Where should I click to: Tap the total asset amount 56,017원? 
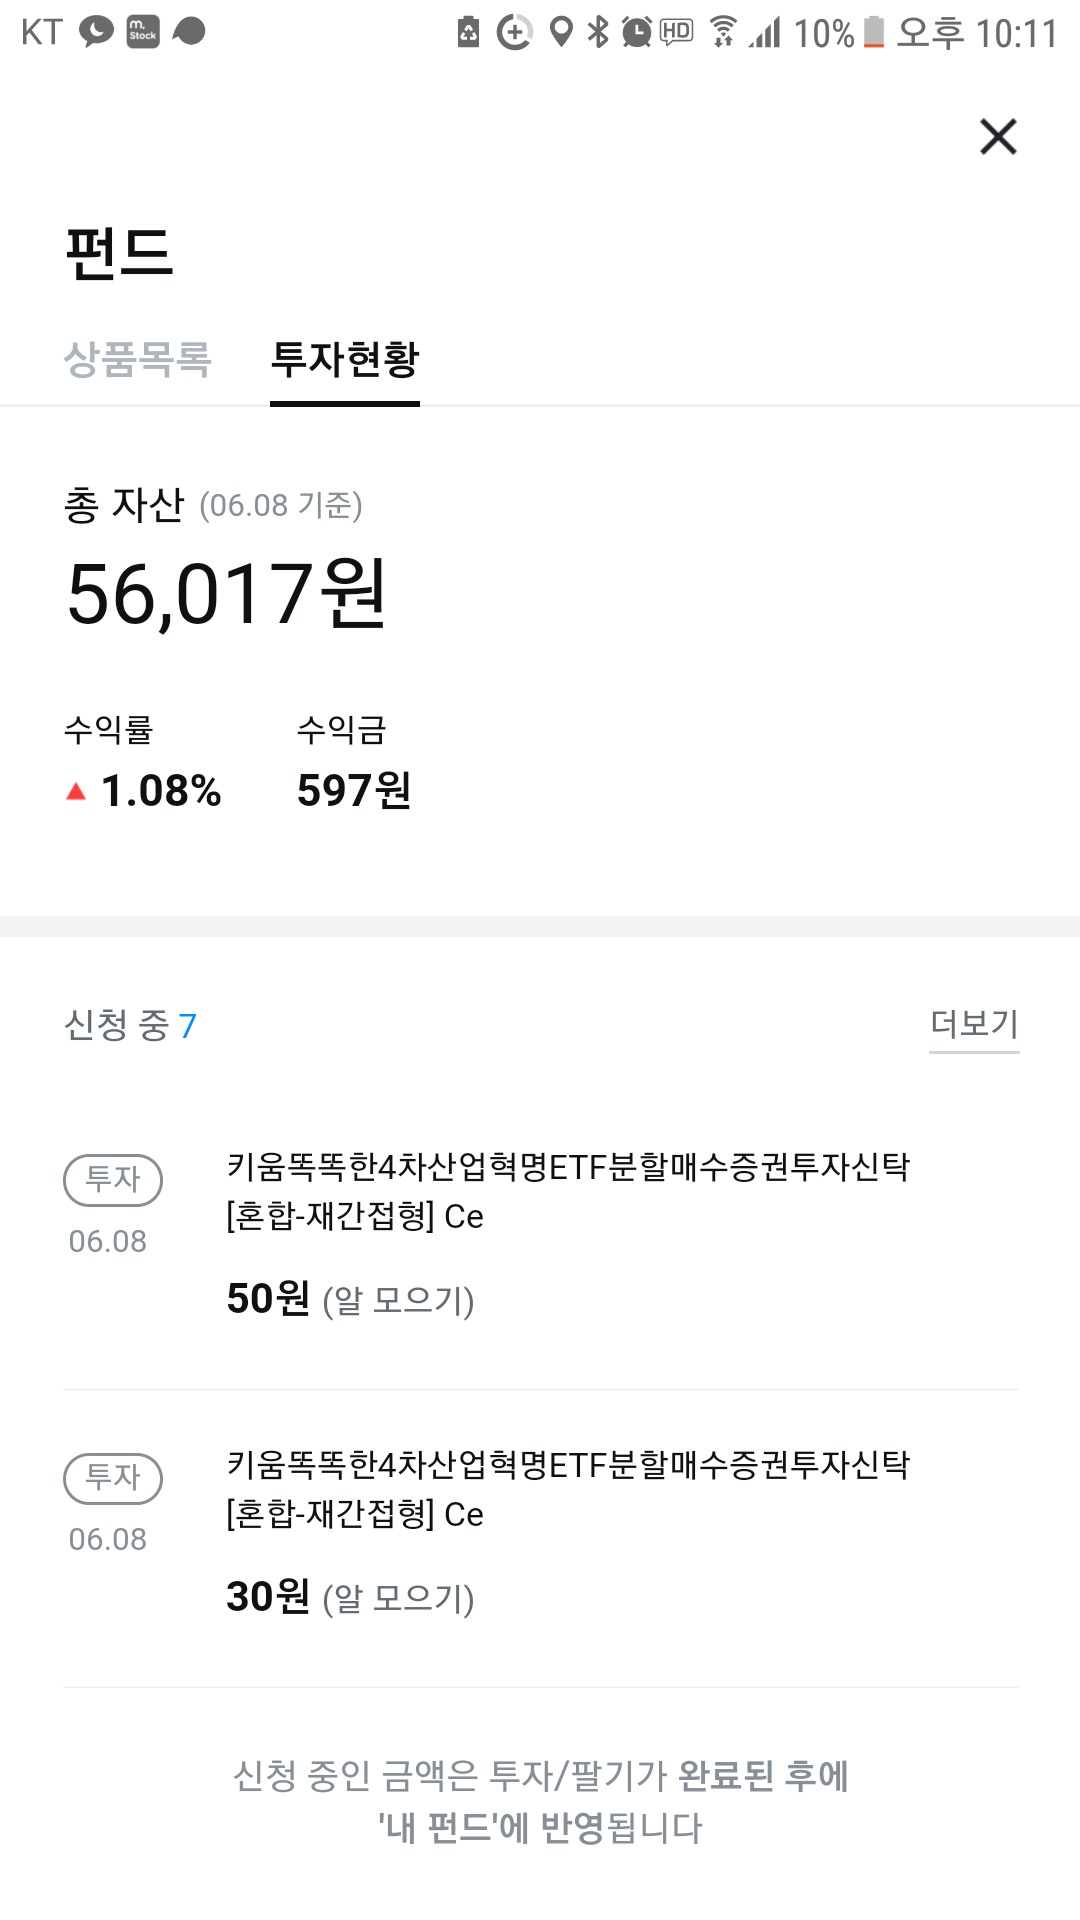point(227,594)
